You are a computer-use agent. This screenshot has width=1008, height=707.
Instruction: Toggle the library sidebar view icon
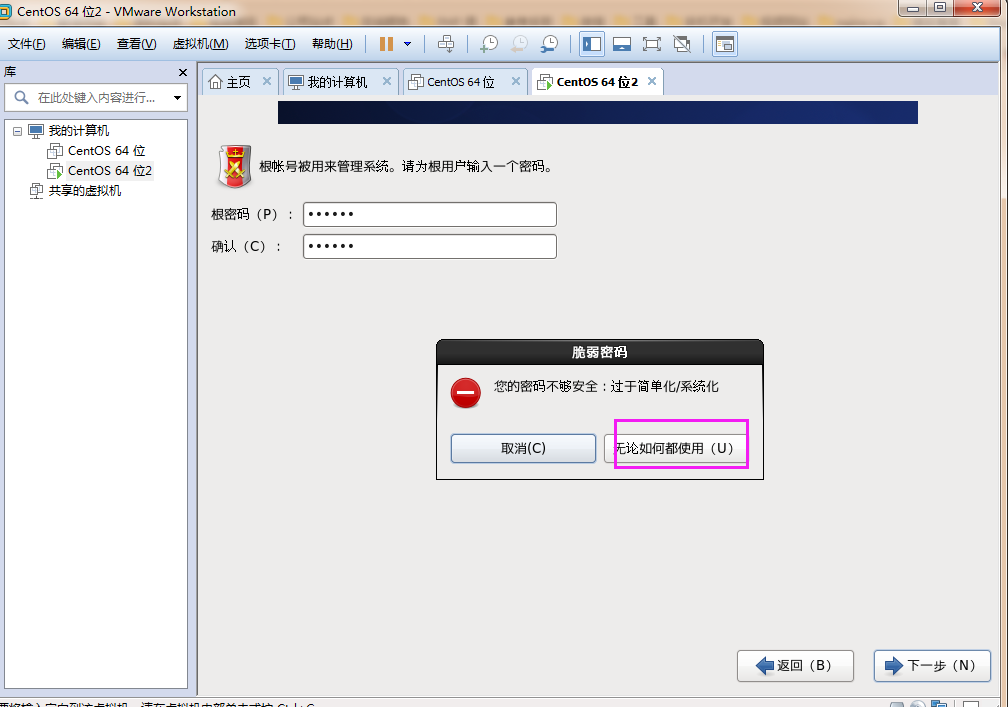591,44
